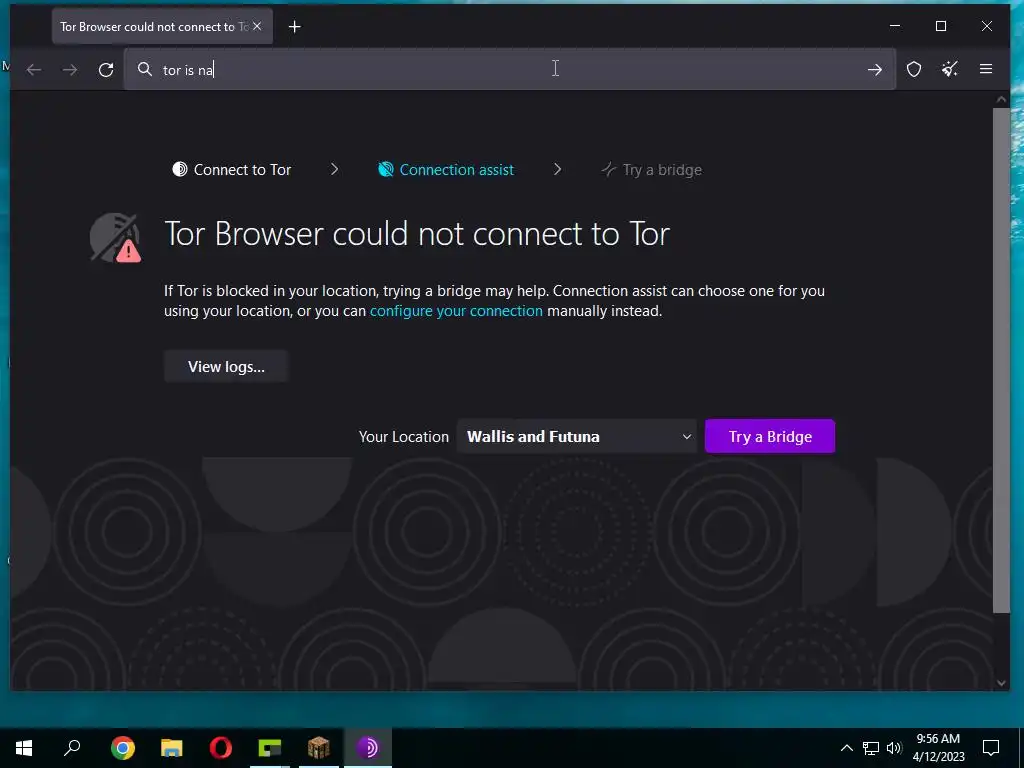Click the Go arrow in address bar

click(875, 69)
